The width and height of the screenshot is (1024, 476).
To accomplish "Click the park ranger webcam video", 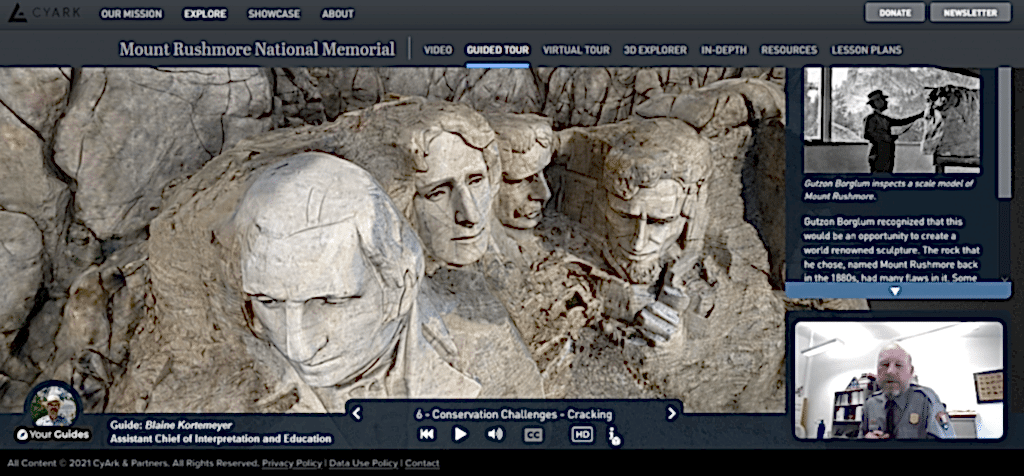I will pos(899,379).
